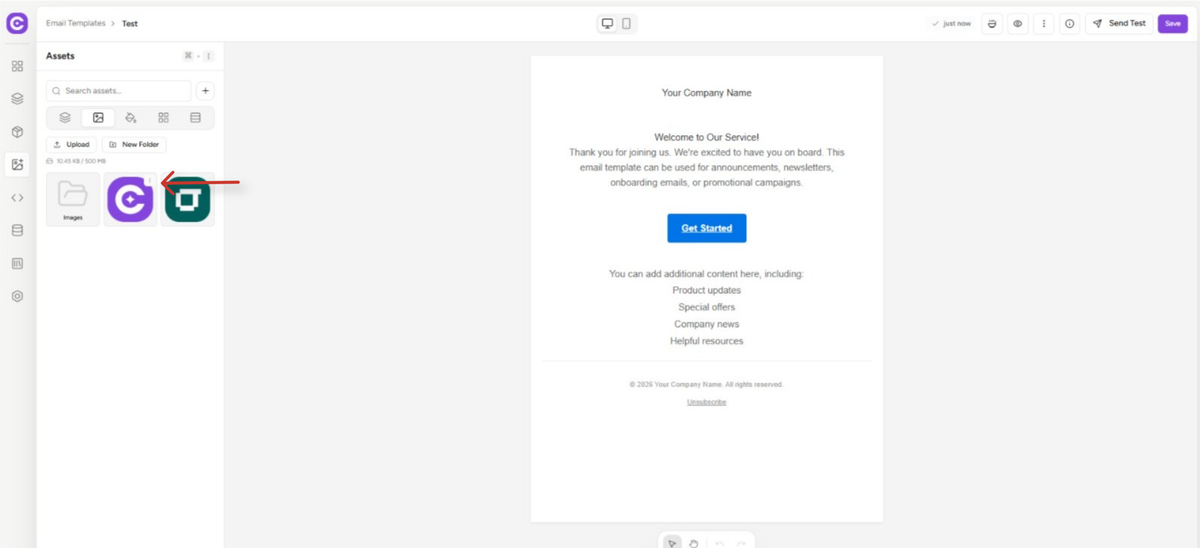Select the Company news line
Viewport: 1200px width, 548px height.
coord(707,324)
